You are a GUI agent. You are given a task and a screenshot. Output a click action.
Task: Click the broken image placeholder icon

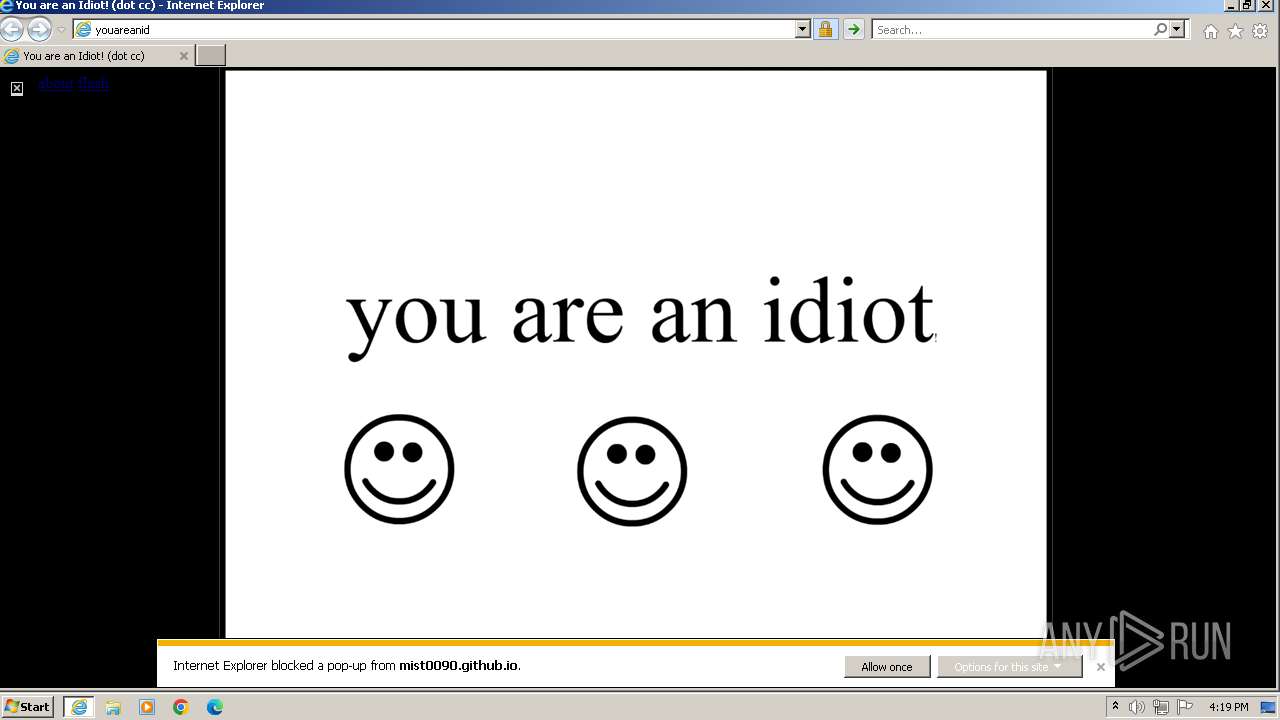pyautogui.click(x=17, y=89)
